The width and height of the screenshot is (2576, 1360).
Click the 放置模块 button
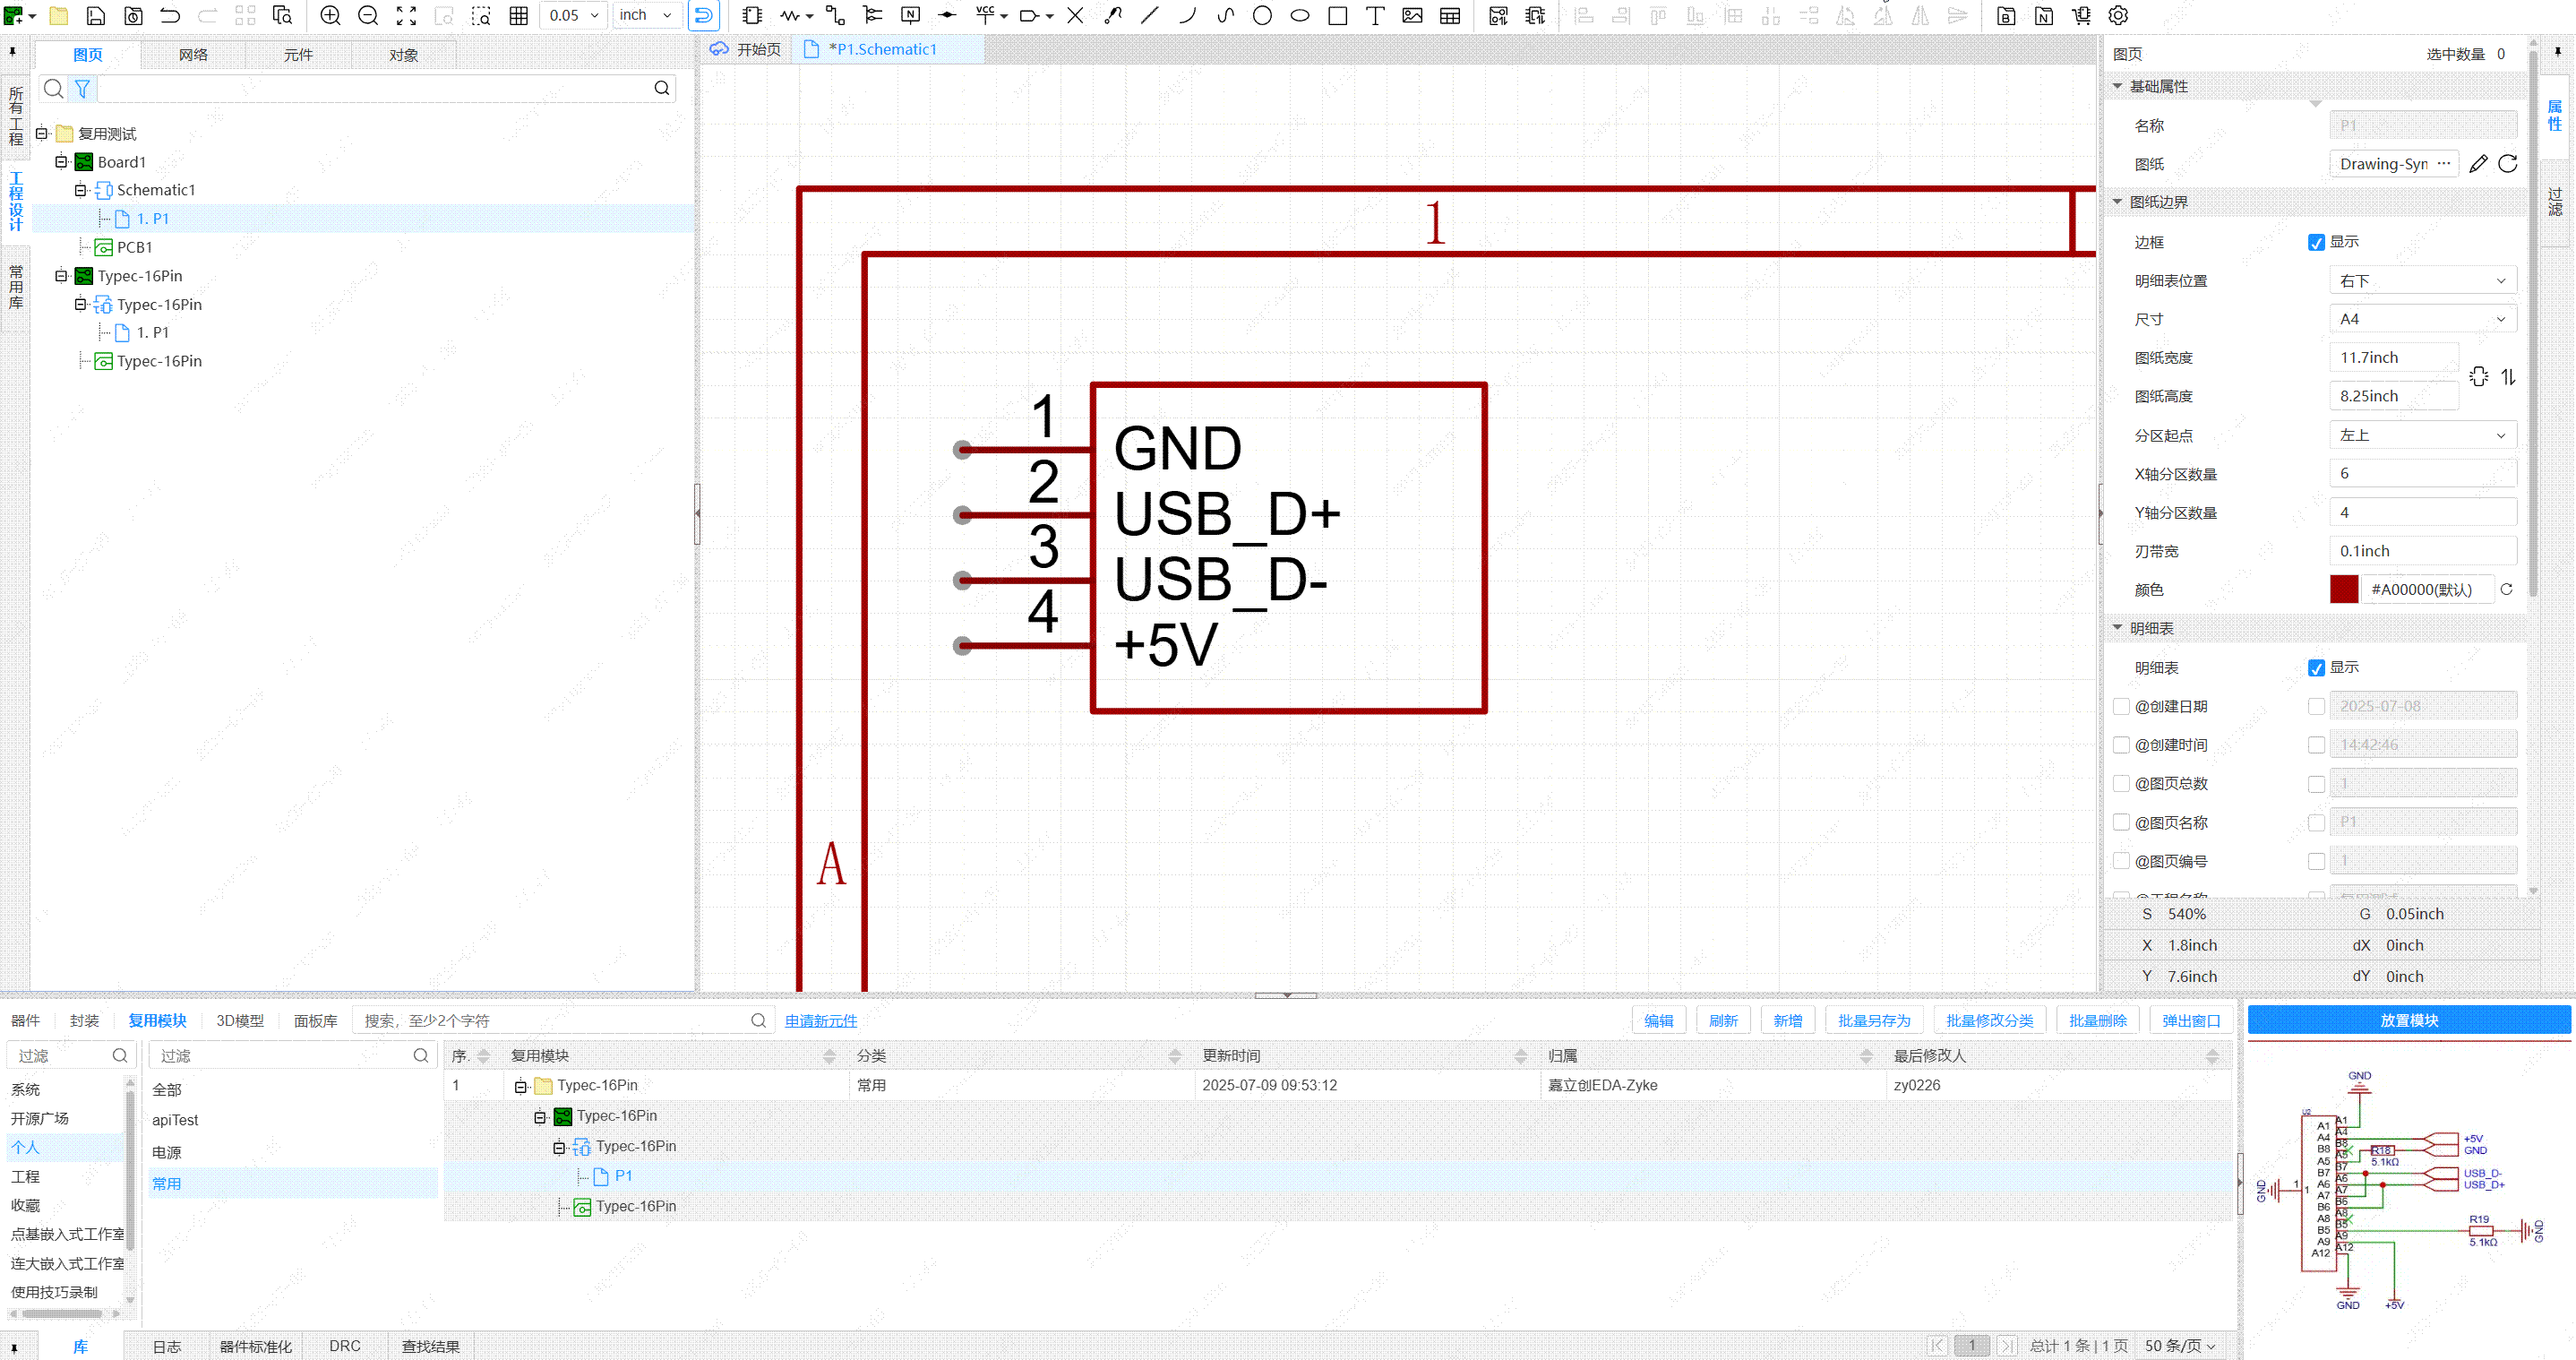tap(2408, 1020)
